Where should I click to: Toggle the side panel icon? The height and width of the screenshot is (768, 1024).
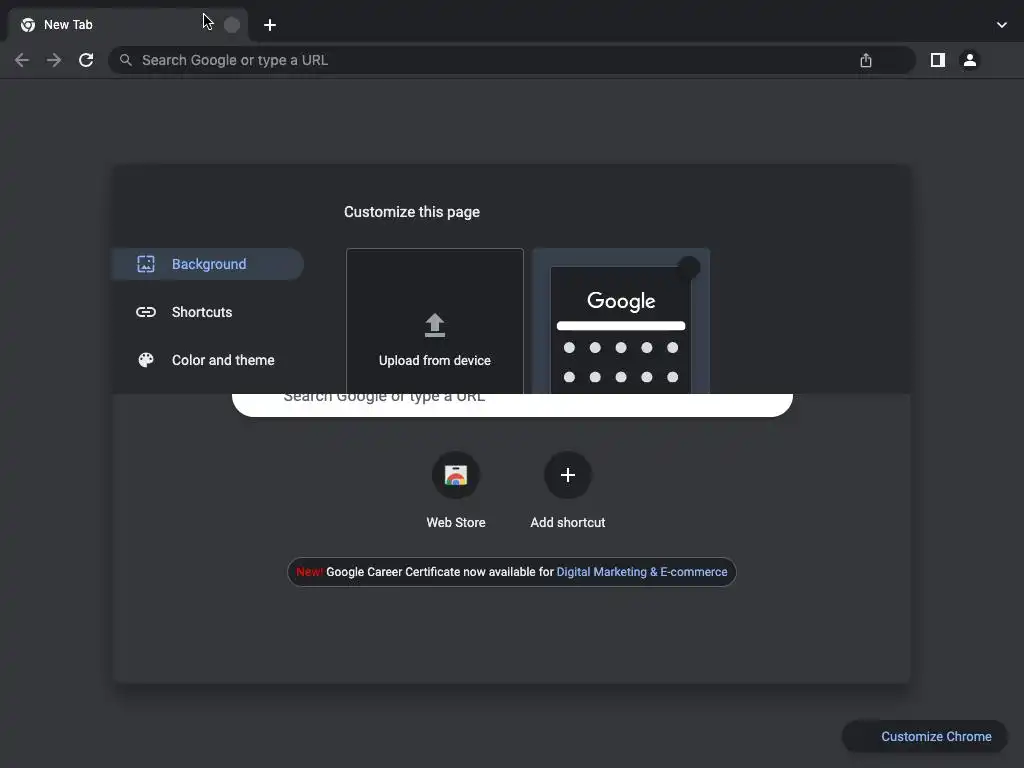[x=937, y=60]
